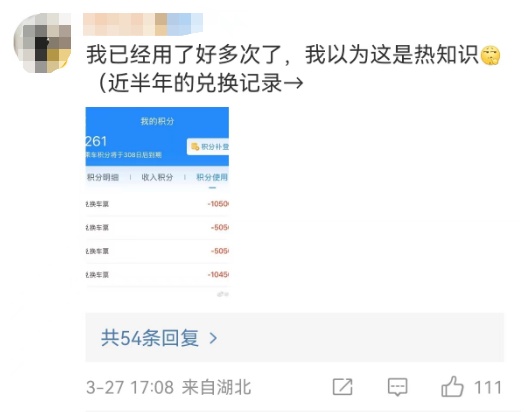
Task: Click the 111 like count
Action: tap(488, 387)
